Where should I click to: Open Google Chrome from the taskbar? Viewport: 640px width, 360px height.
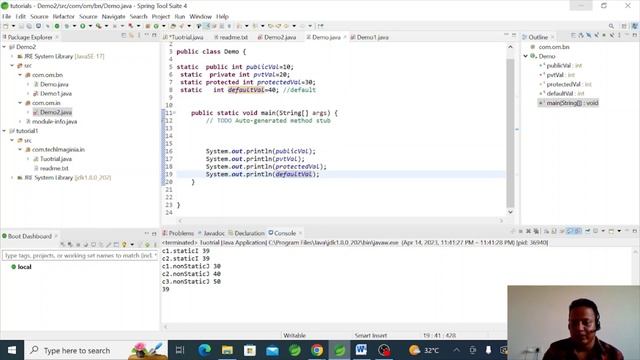point(317,350)
